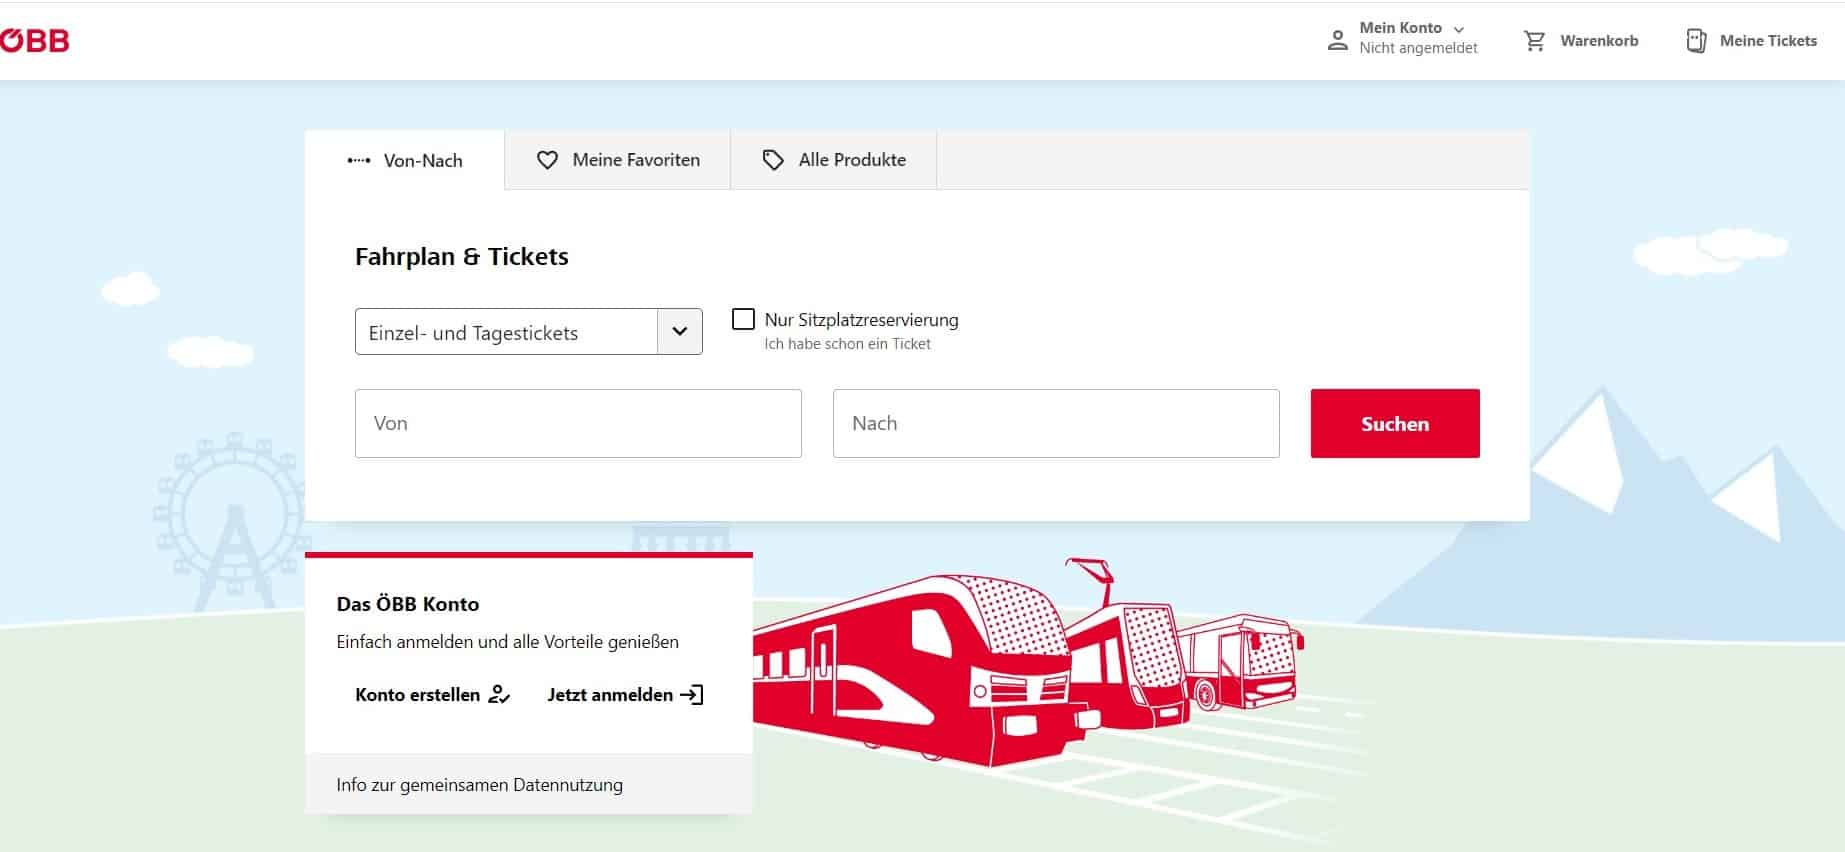Click the red Suchen button

point(1395,424)
